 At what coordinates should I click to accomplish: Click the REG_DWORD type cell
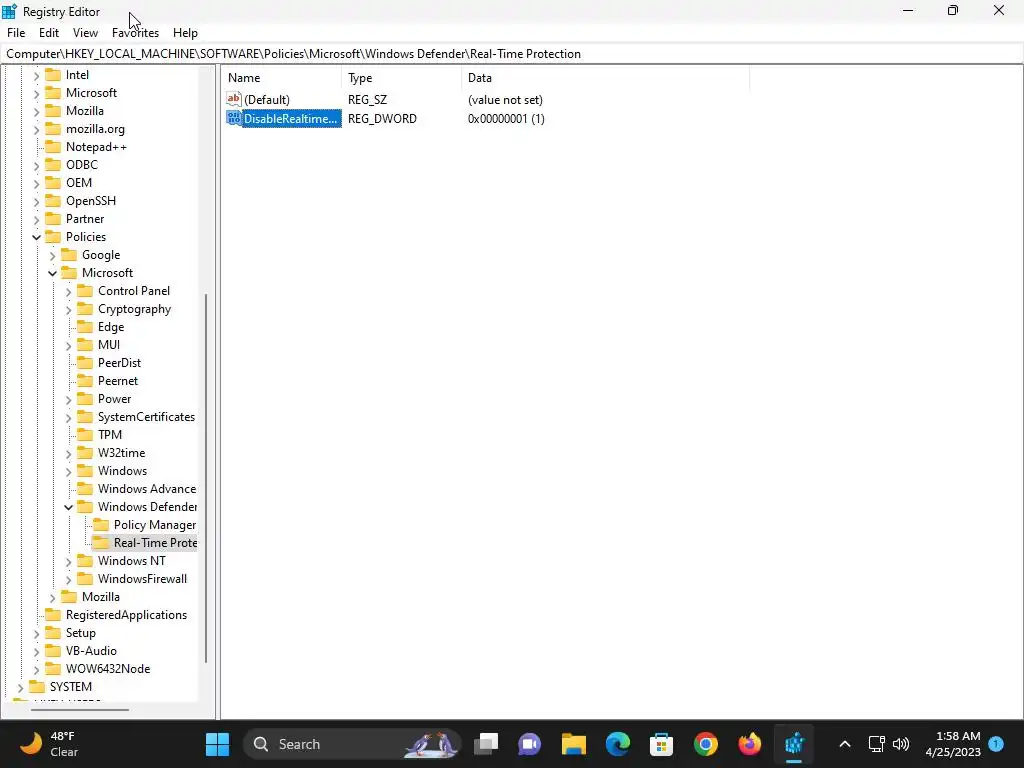(382, 119)
